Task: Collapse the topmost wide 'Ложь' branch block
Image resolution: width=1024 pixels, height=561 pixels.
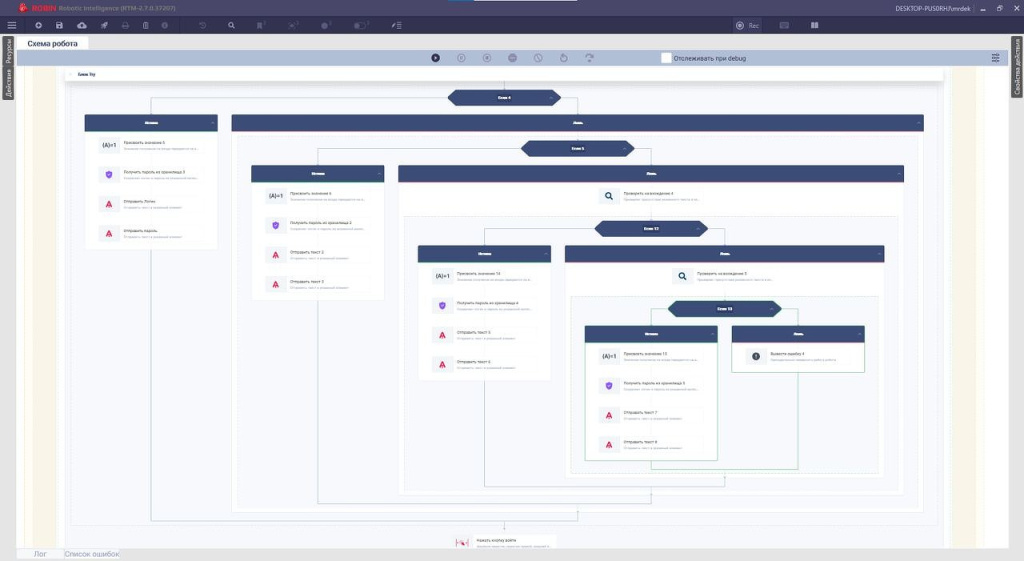Action: click(918, 123)
